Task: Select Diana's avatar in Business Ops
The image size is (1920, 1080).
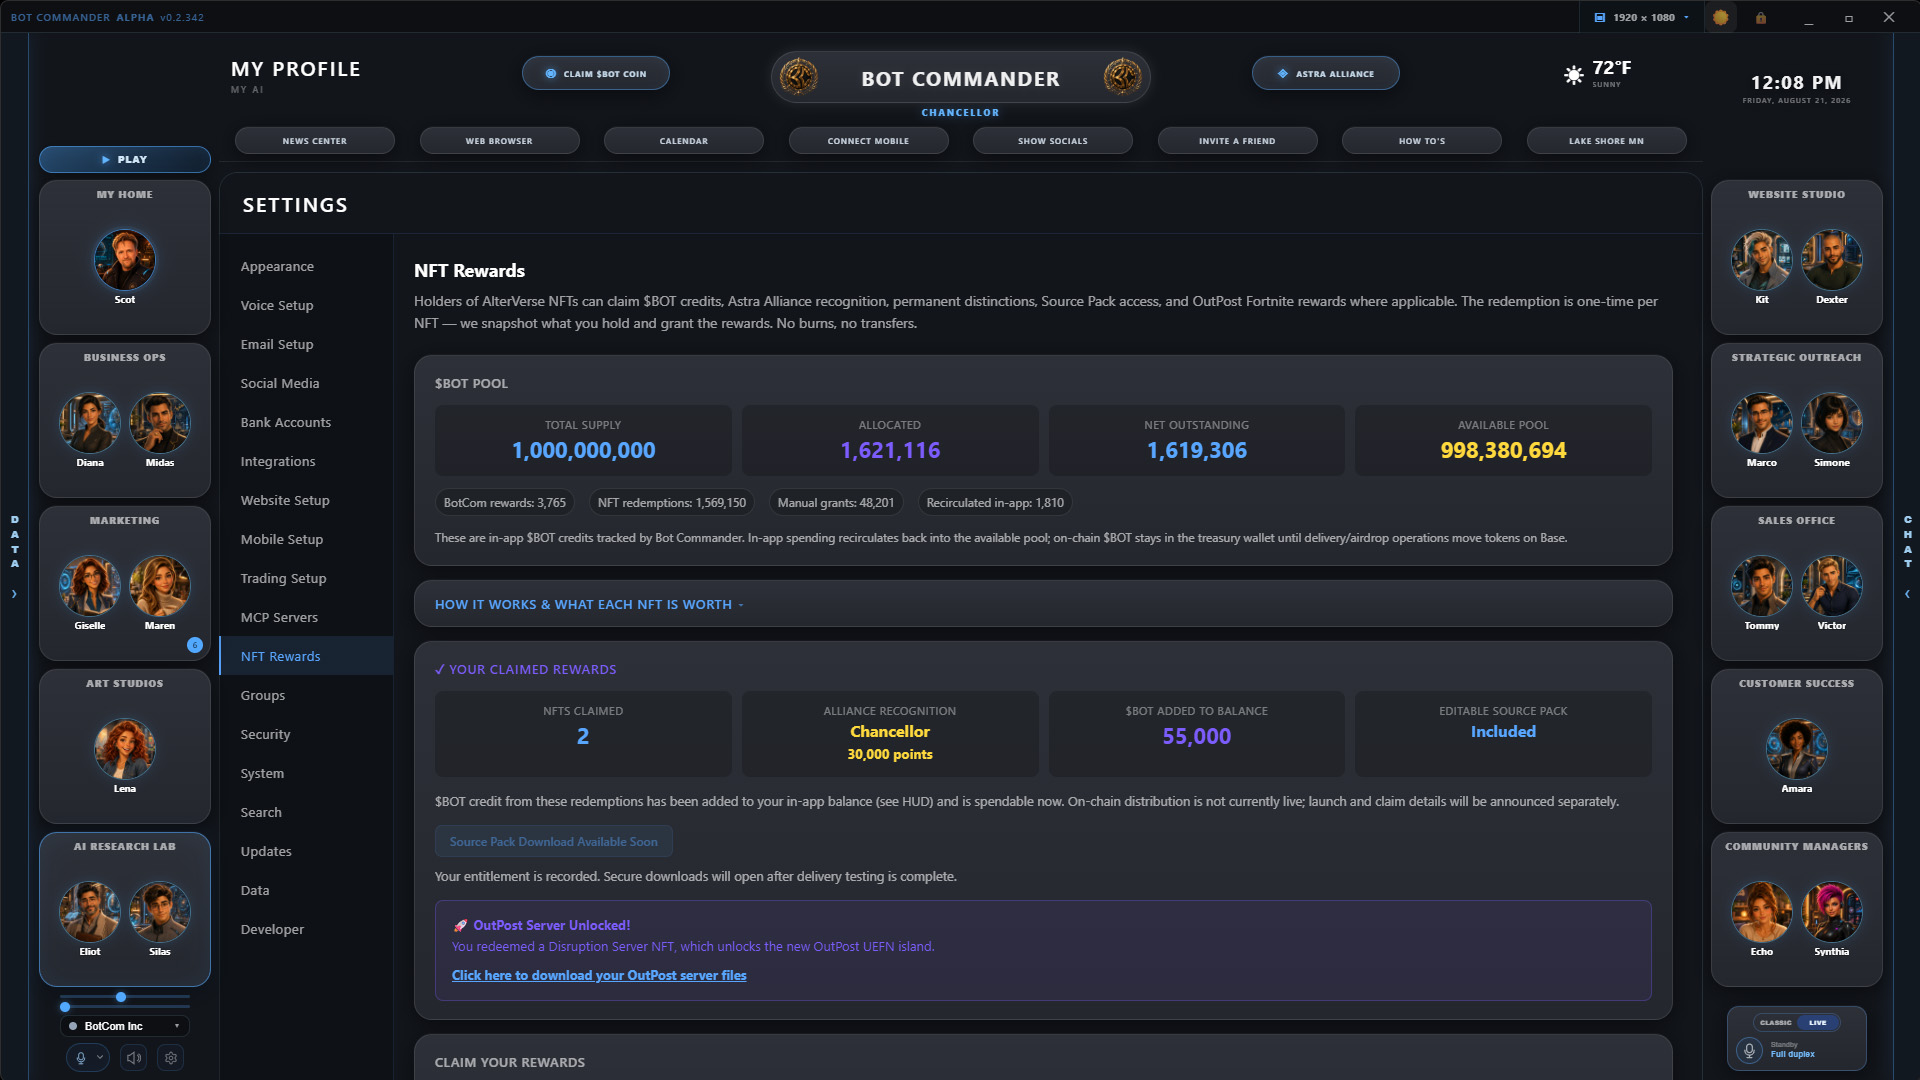Action: point(90,423)
